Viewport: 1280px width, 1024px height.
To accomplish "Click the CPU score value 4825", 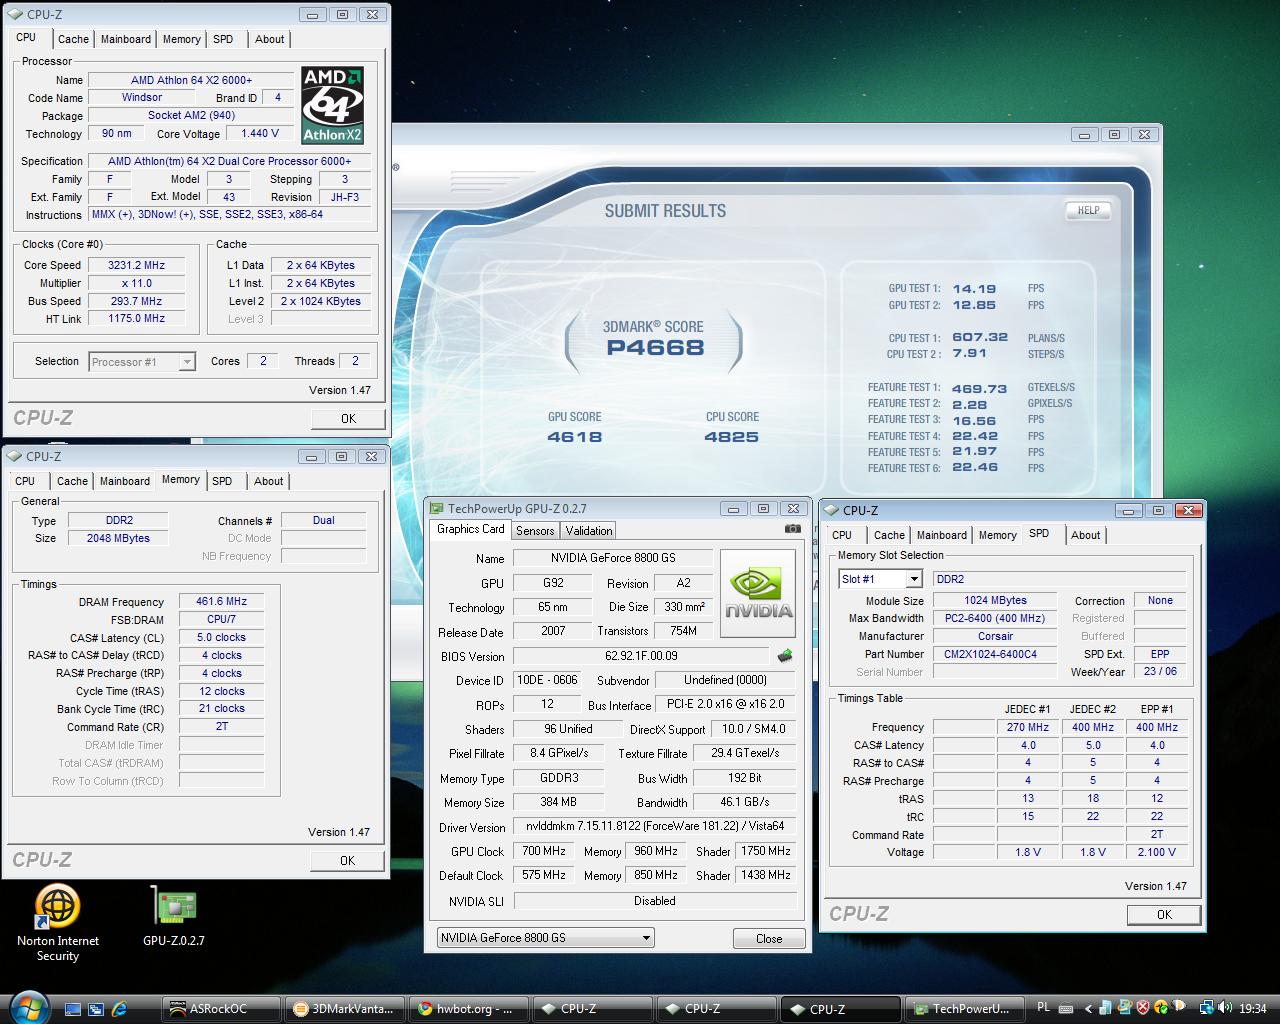I will point(732,437).
